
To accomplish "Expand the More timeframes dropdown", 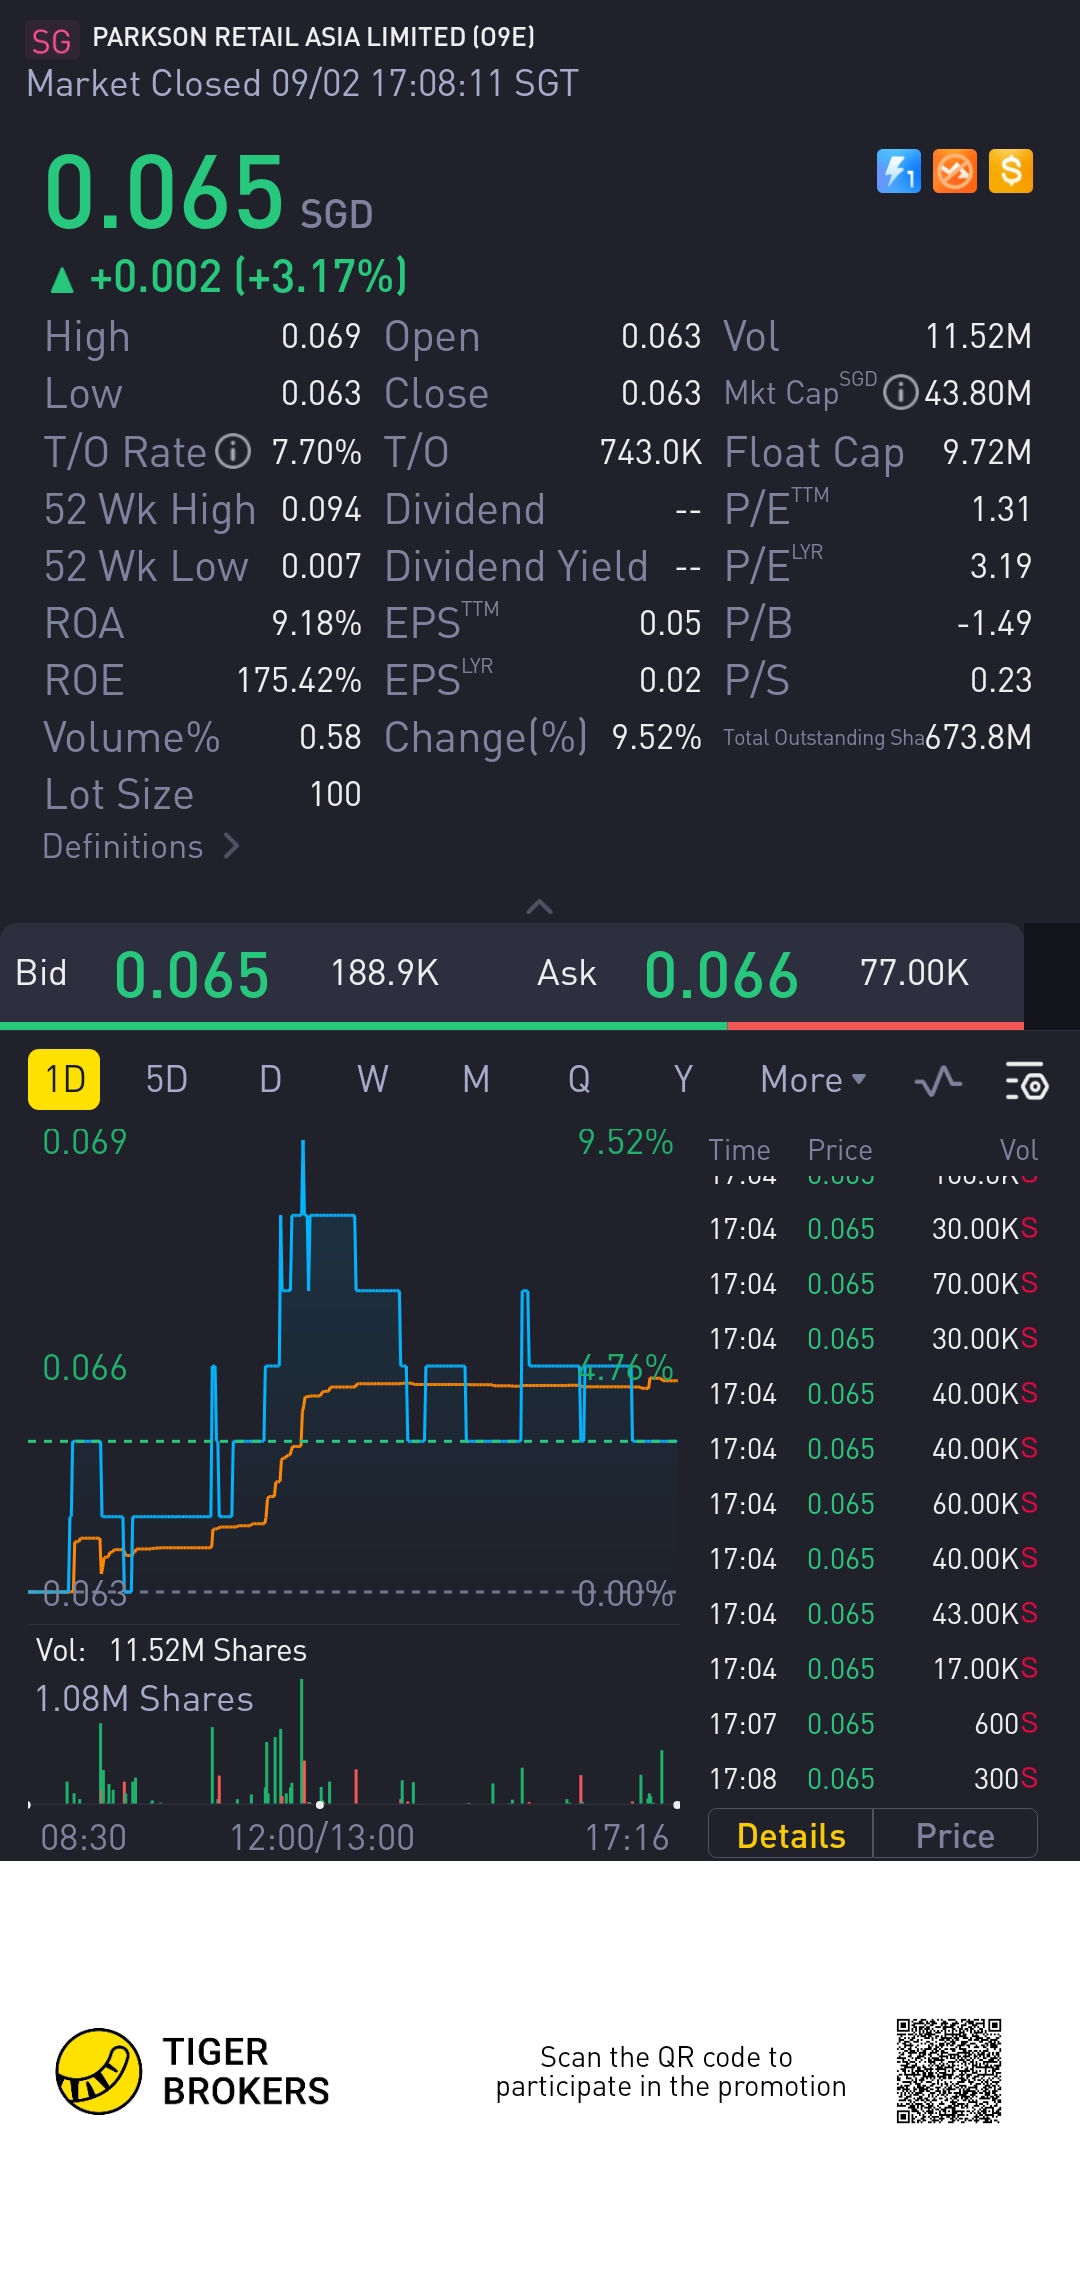I will tap(812, 1080).
